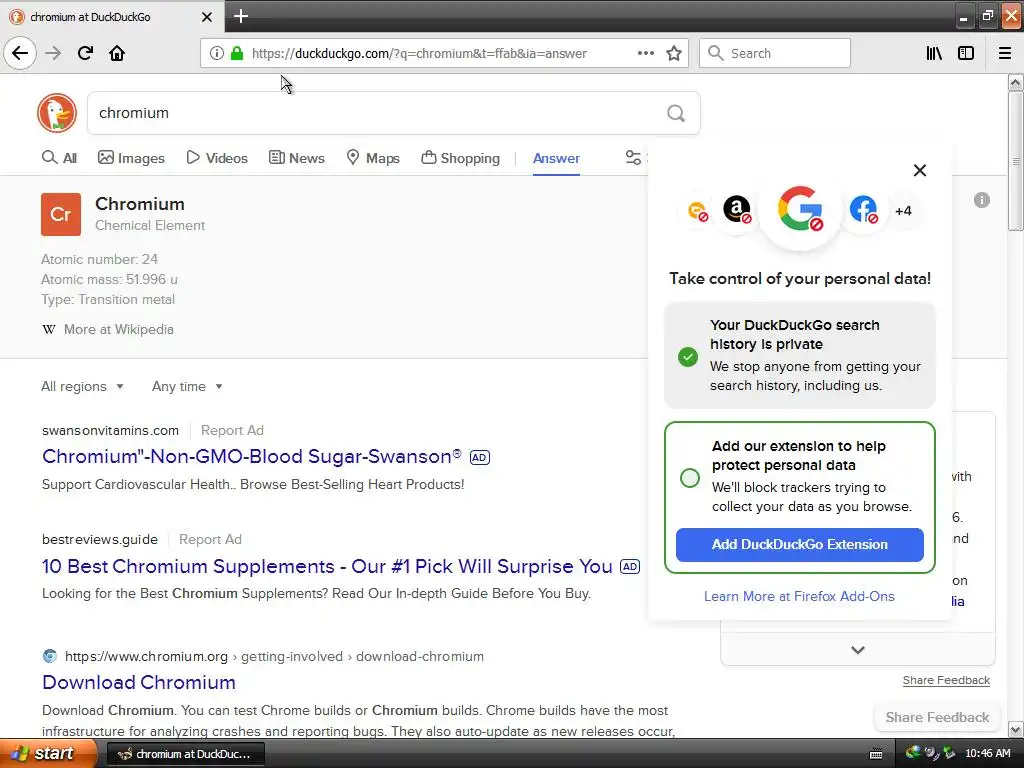The height and width of the screenshot is (768, 1024).
Task: Submit search with the magnifier icon
Action: point(676,114)
